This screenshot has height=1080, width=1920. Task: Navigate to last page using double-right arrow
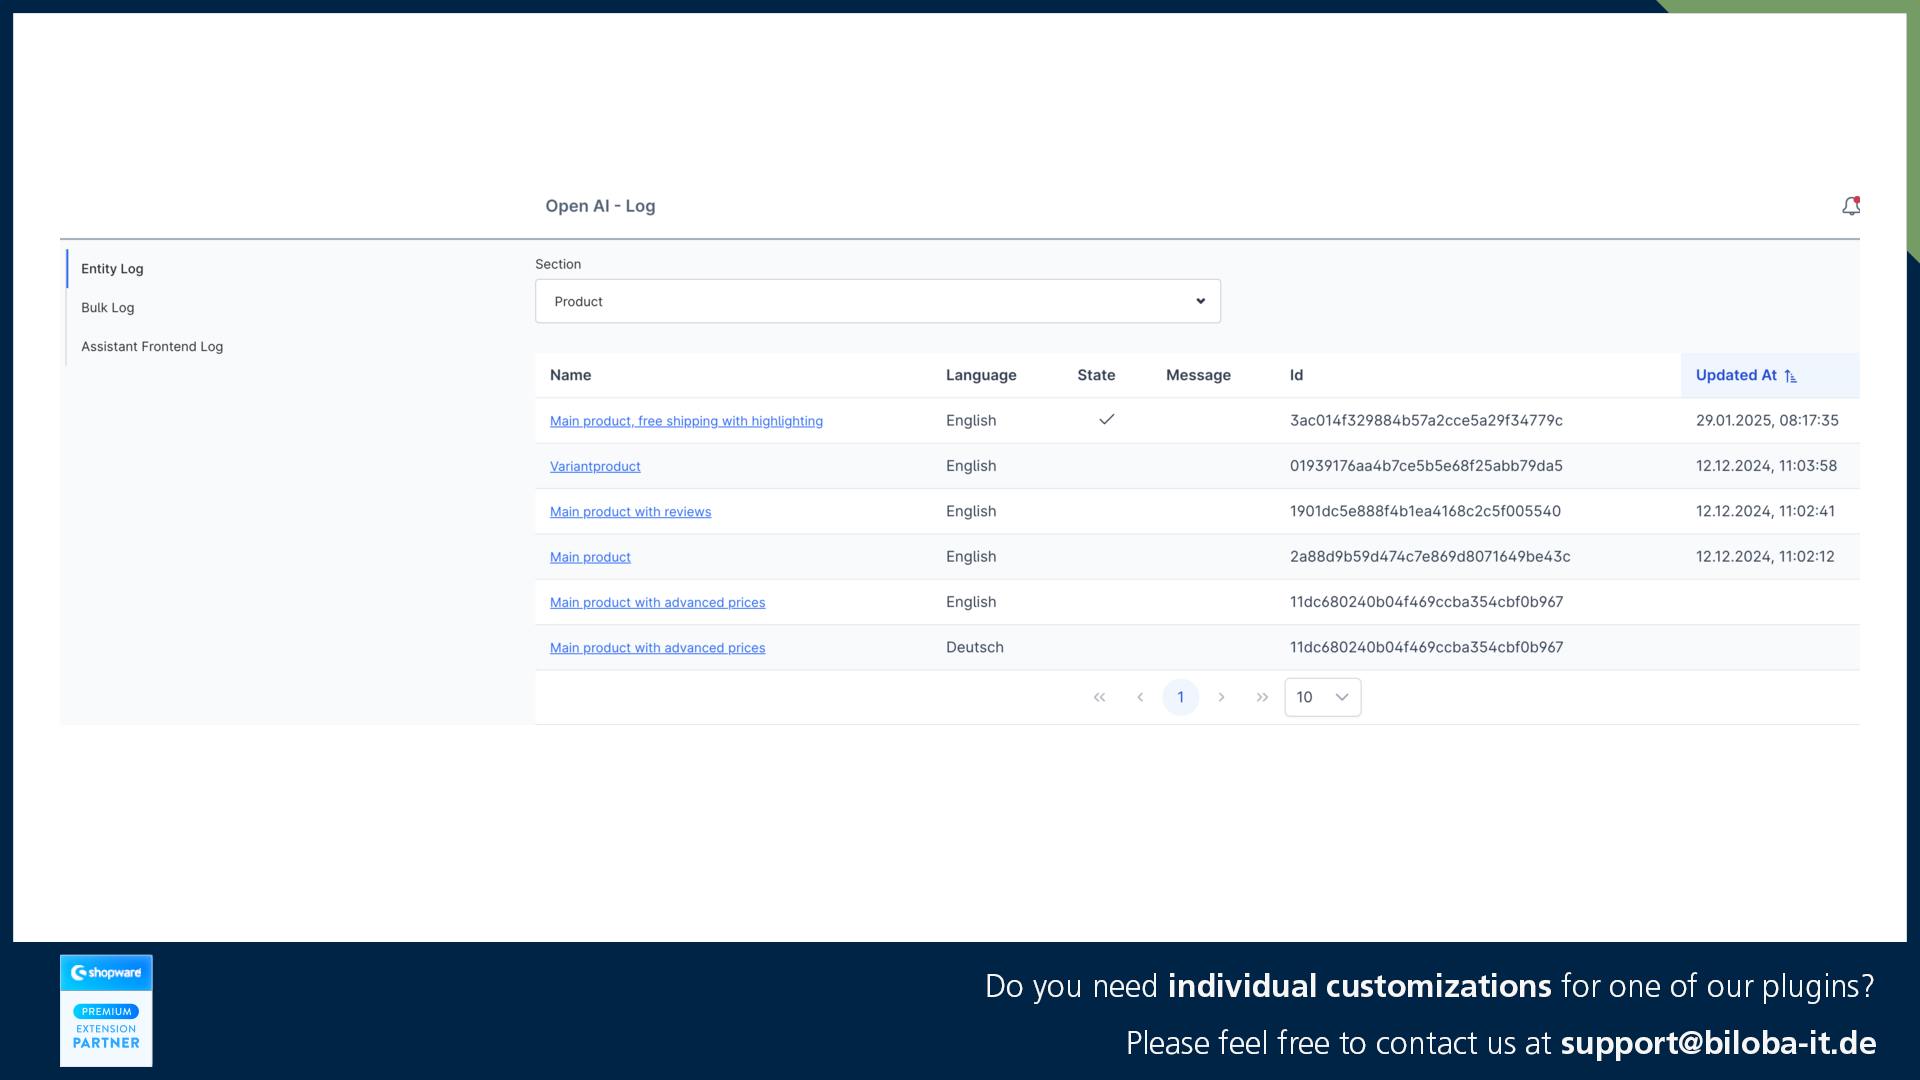point(1262,696)
